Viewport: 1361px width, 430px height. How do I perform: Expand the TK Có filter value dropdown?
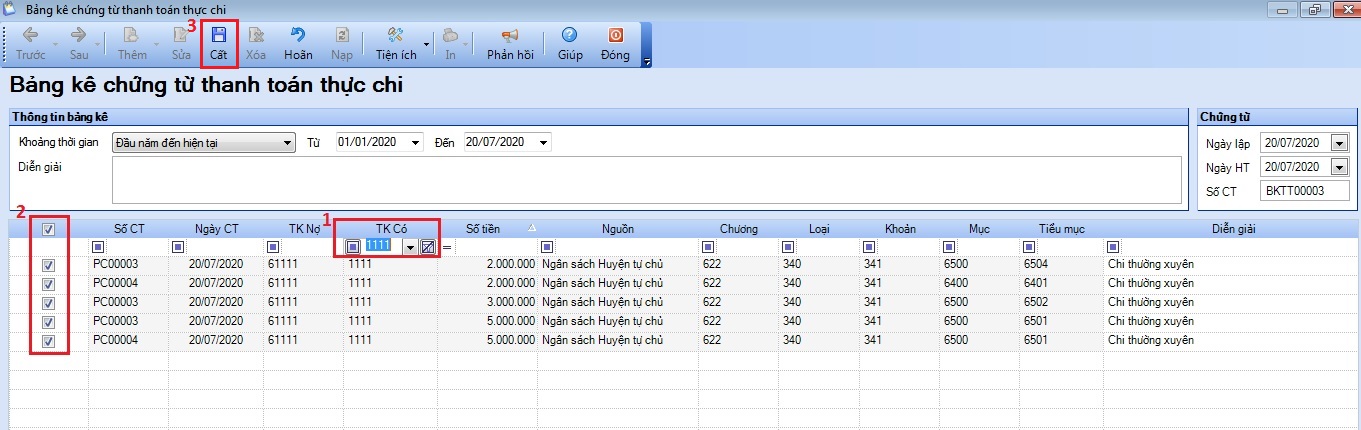pyautogui.click(x=410, y=247)
